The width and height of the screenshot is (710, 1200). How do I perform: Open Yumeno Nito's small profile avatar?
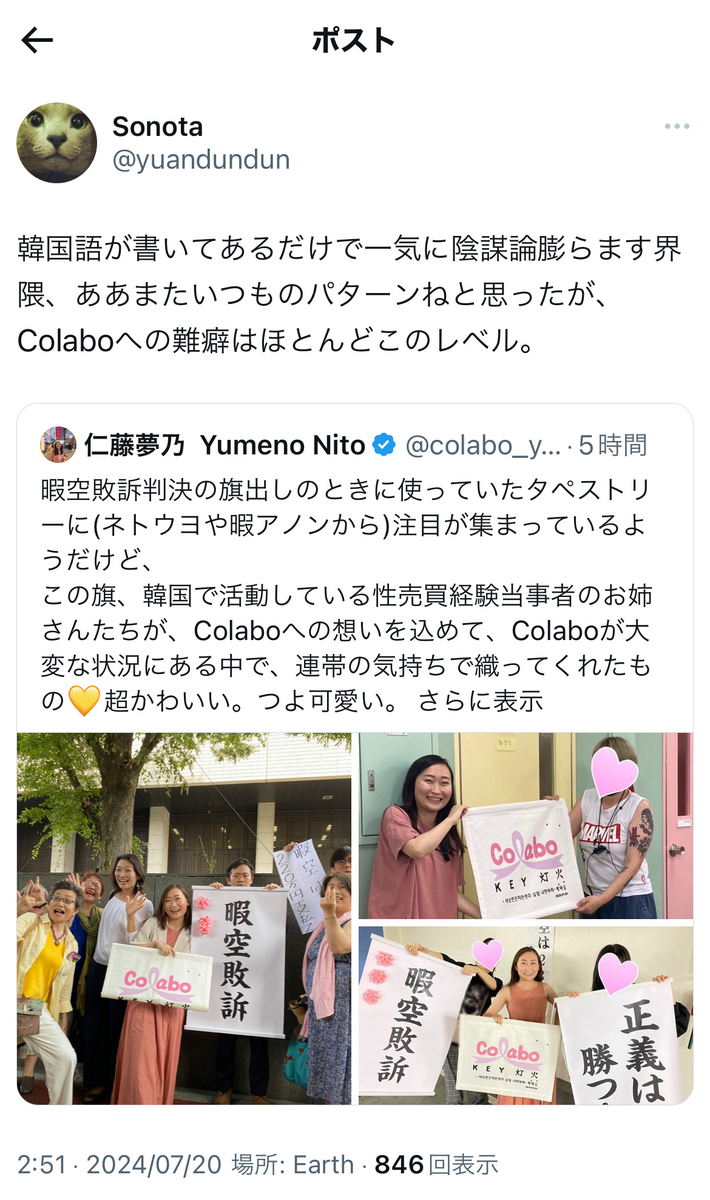[58, 444]
